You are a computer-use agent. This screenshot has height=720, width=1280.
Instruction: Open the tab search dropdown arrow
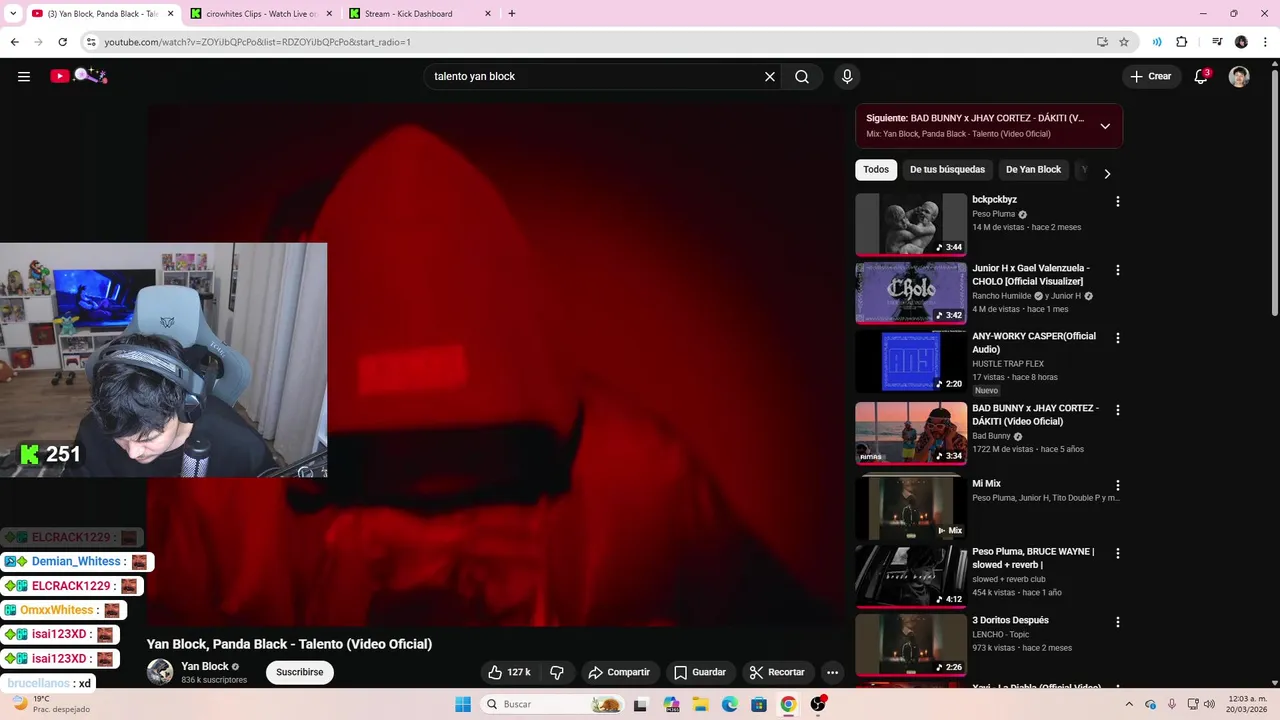point(13,14)
